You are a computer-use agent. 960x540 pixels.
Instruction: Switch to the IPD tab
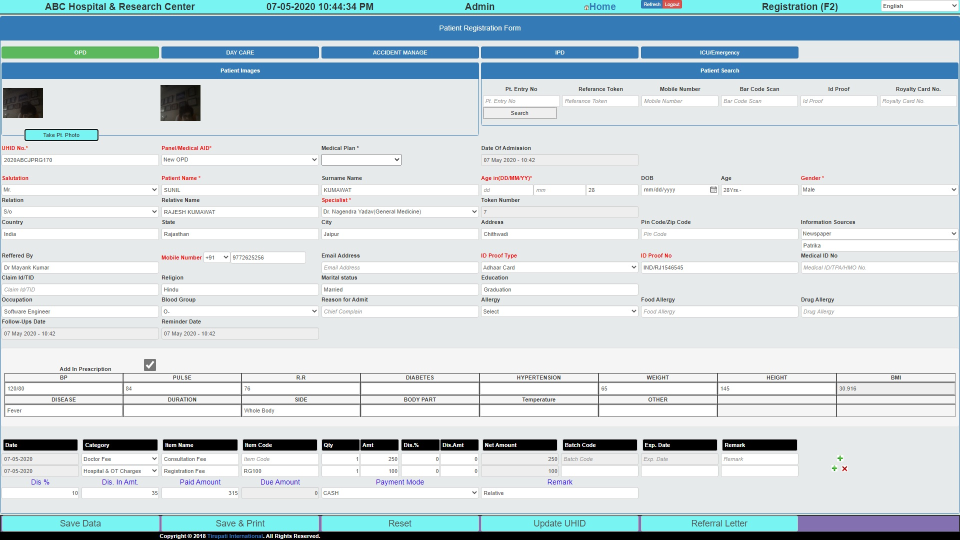[560, 53]
